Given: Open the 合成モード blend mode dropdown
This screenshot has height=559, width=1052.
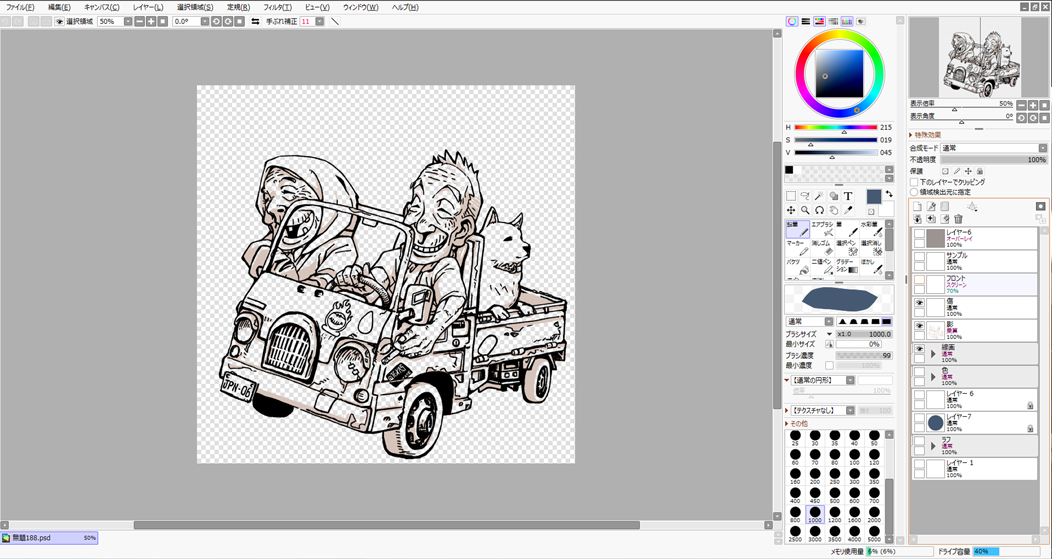Looking at the screenshot, I should coord(1043,148).
